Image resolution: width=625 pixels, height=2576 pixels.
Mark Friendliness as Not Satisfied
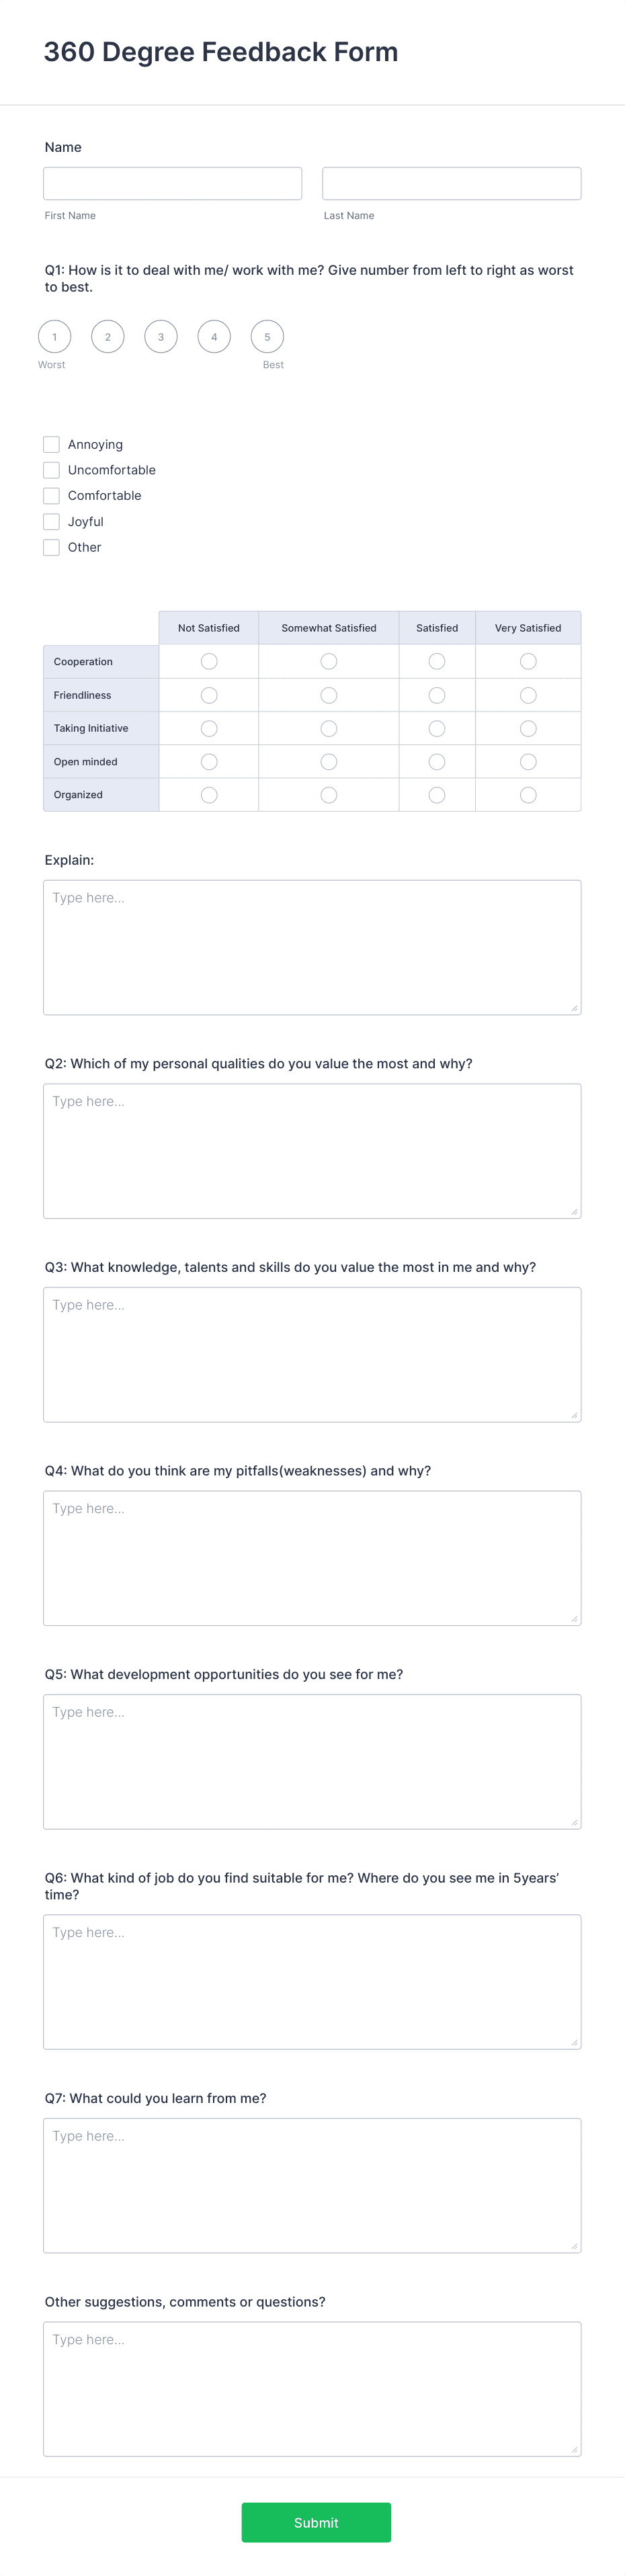tap(209, 695)
